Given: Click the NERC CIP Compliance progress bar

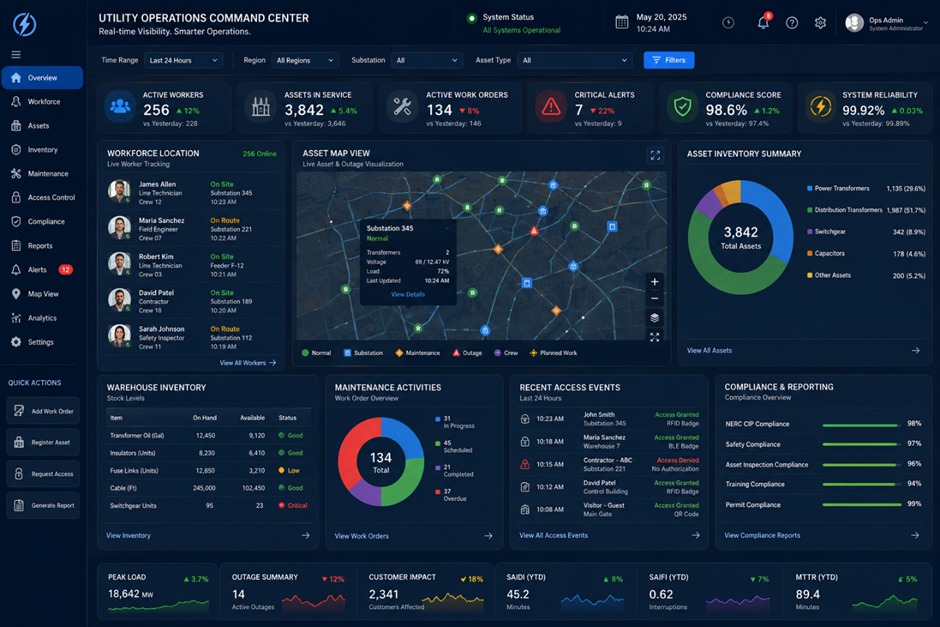Looking at the screenshot, I should click(x=861, y=425).
